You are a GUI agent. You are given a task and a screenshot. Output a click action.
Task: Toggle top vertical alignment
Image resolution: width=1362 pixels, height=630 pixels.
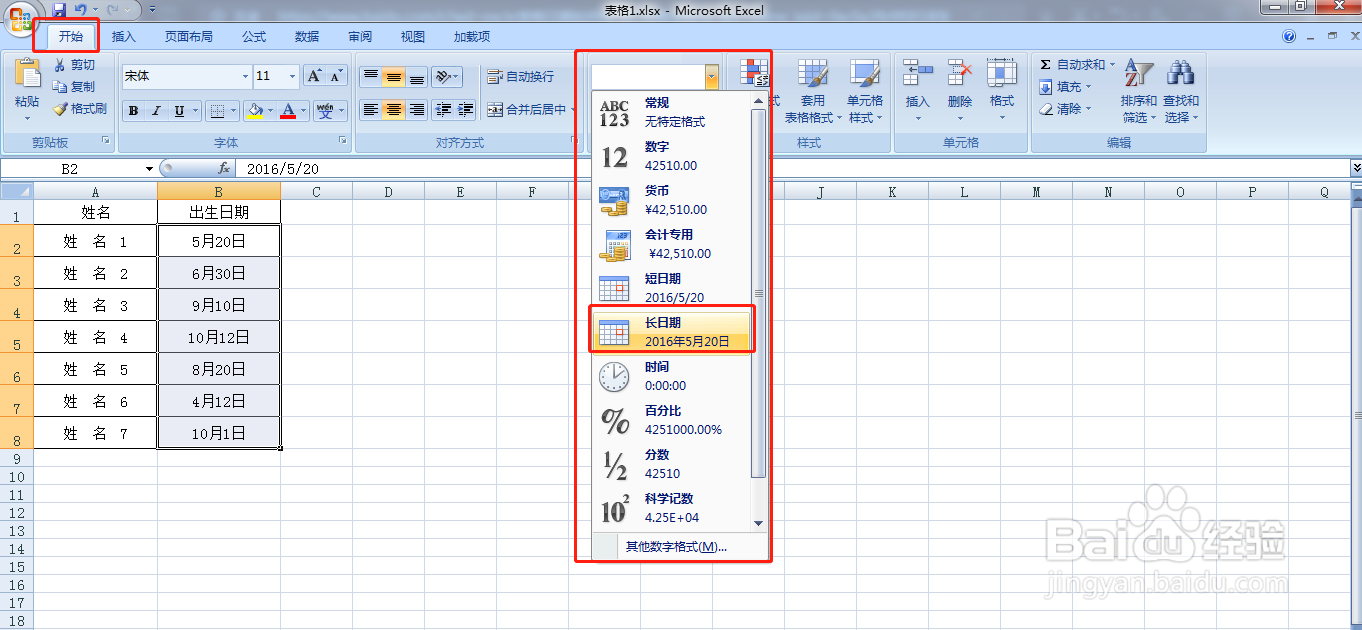click(370, 76)
